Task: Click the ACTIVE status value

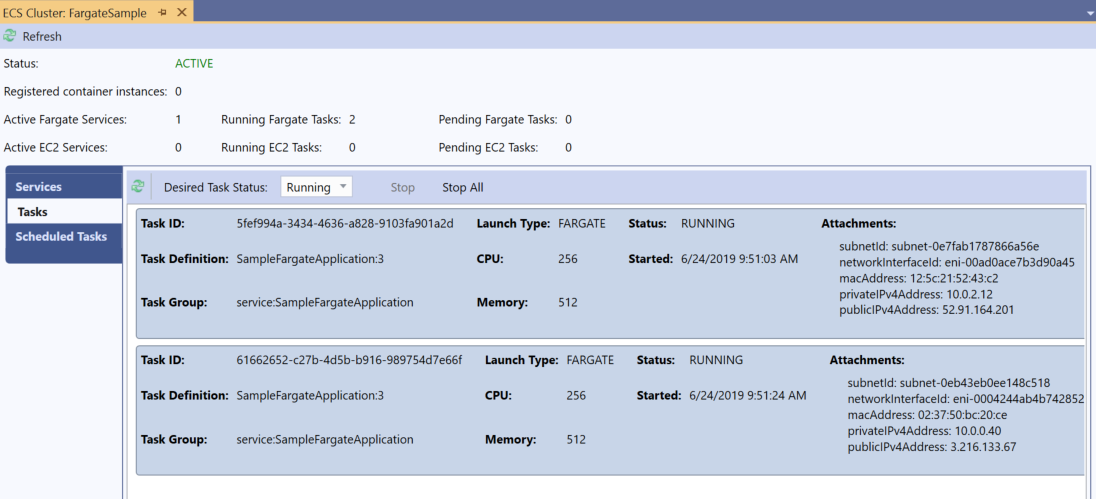Action: pos(194,64)
